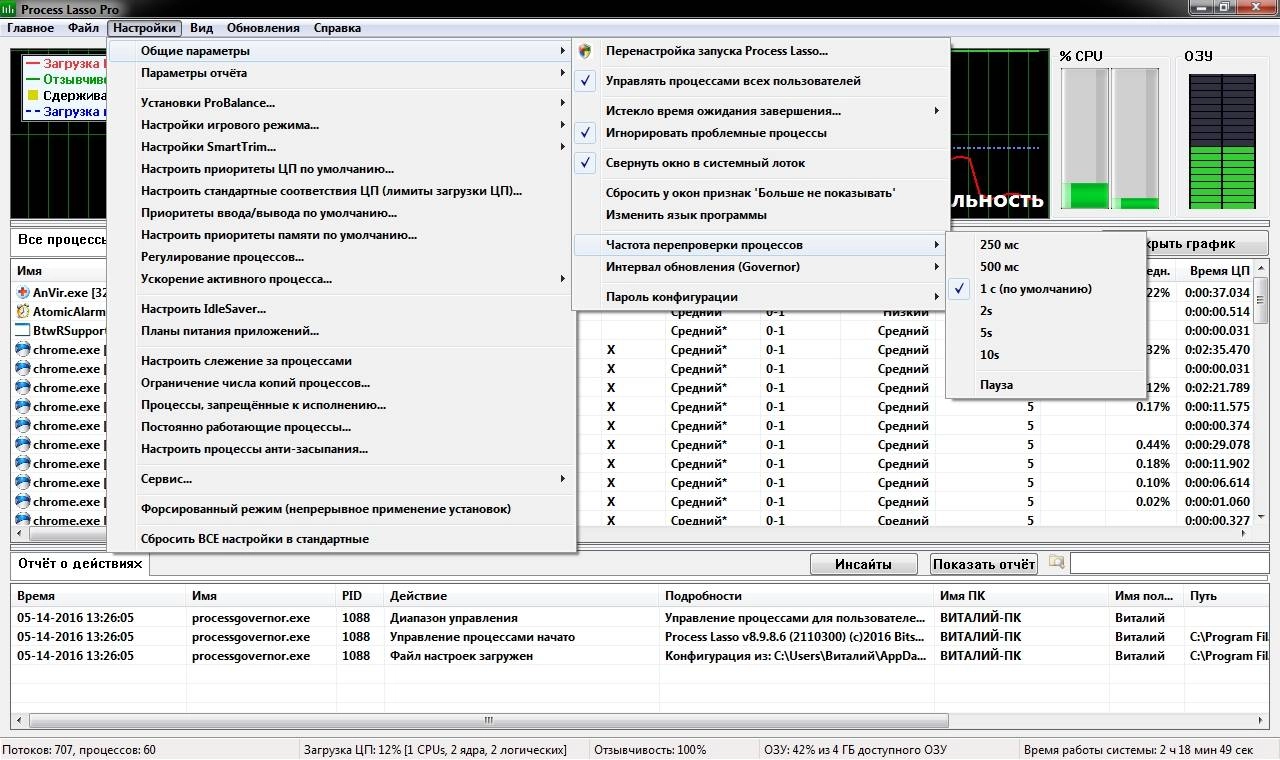
Task: Expand Общие параметры submenu
Action: (x=342, y=51)
